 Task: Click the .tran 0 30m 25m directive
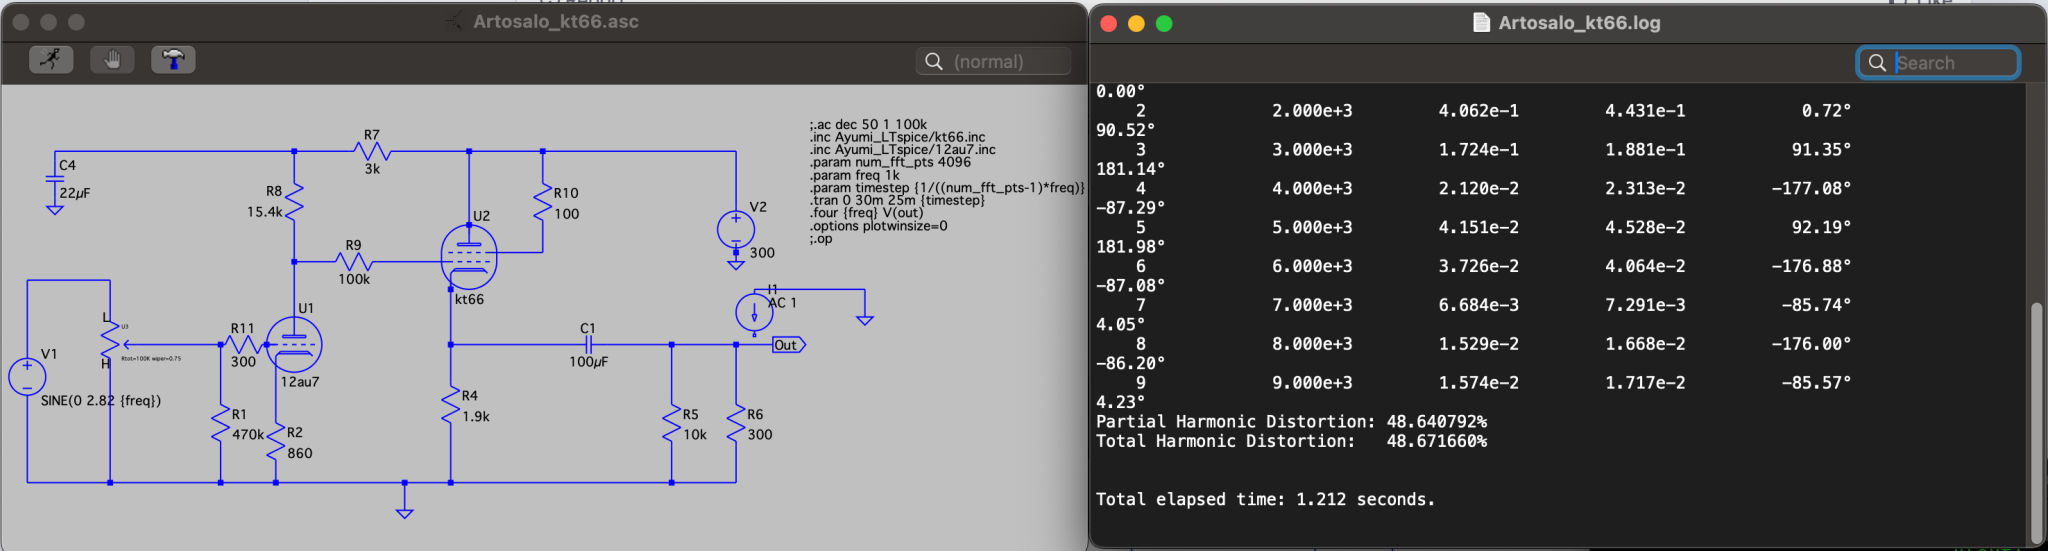(x=897, y=200)
